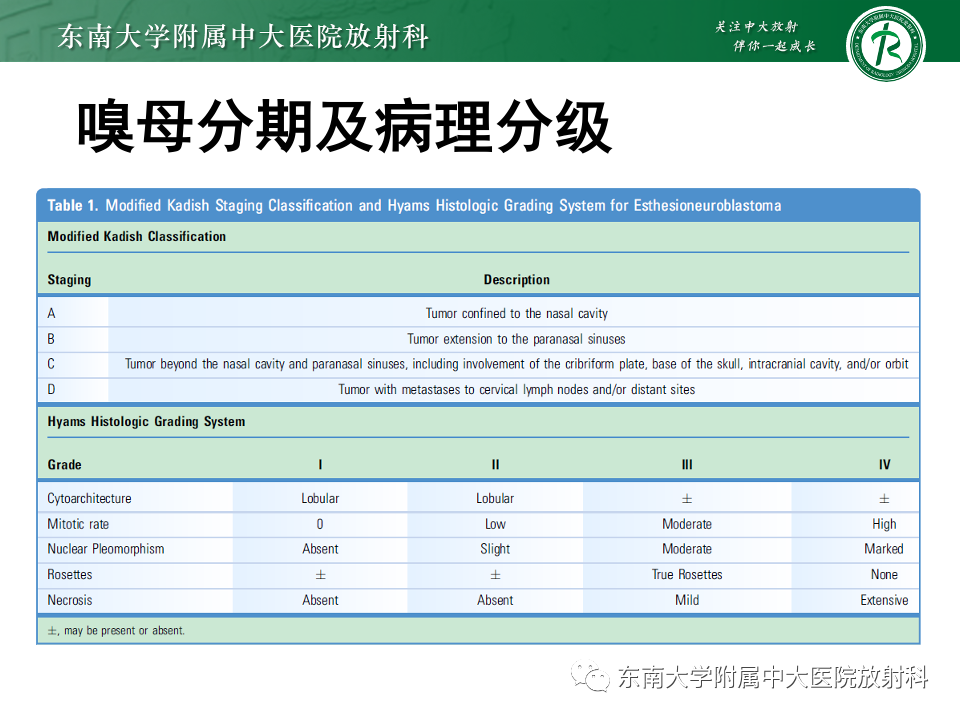Click stage 'D' cell in Kadish table
The width and height of the screenshot is (960, 720).
click(51, 389)
